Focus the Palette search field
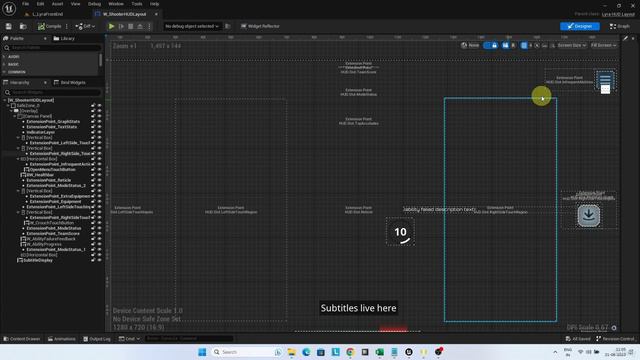The image size is (640, 360). pos(51,48)
